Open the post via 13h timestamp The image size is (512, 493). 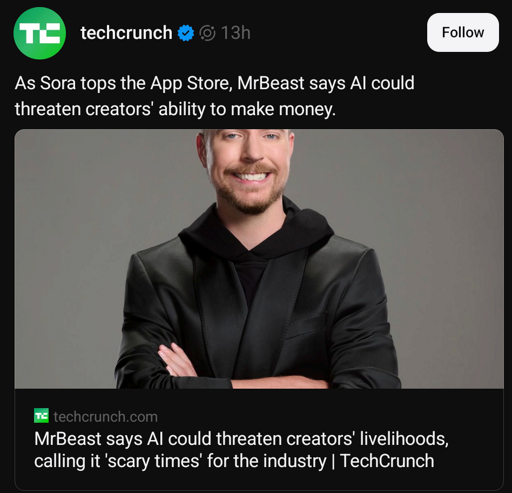[x=235, y=33]
